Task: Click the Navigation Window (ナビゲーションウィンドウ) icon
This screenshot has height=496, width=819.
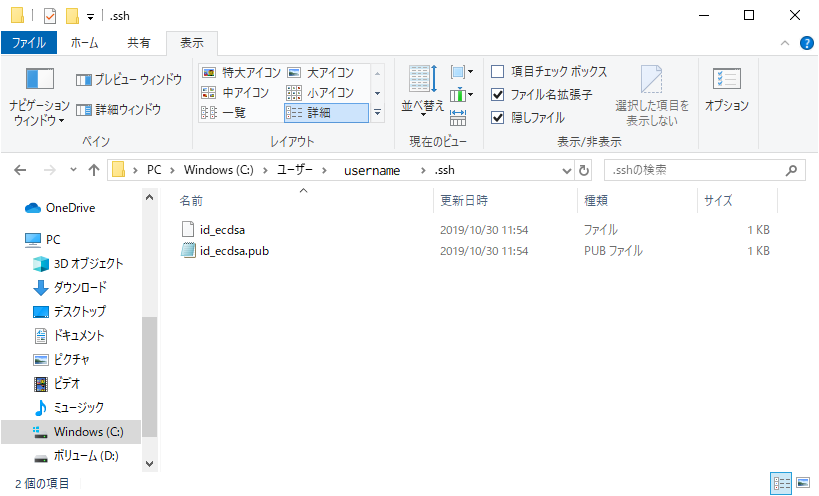Action: click(x=39, y=80)
